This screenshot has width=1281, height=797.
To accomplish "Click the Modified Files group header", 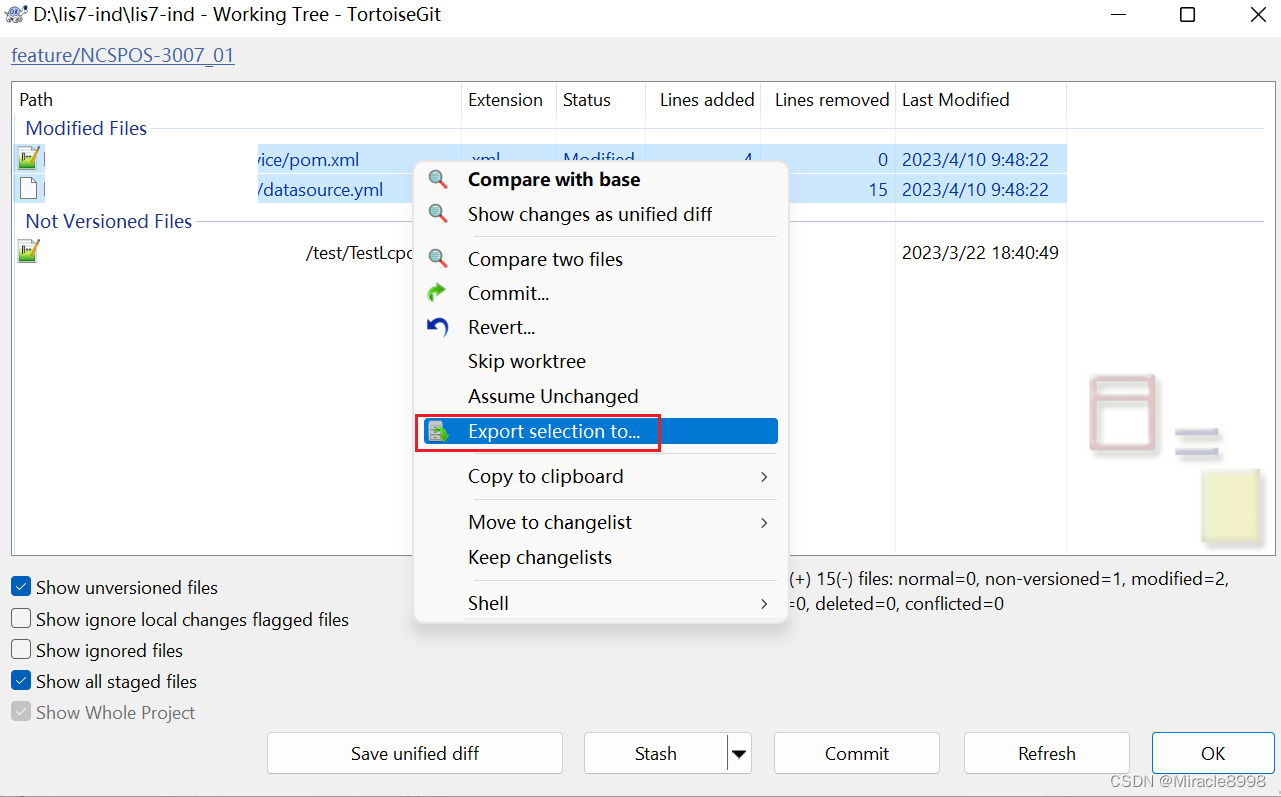I will click(x=86, y=128).
